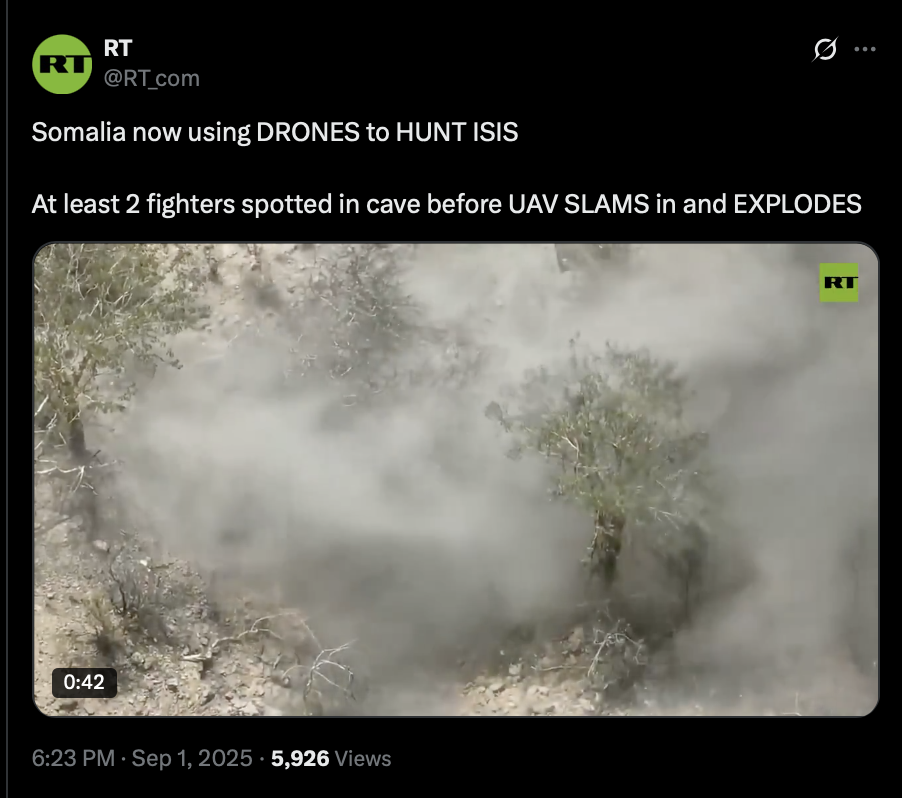Click the word DRONES in the post
This screenshot has height=798, width=902.
pos(308,132)
